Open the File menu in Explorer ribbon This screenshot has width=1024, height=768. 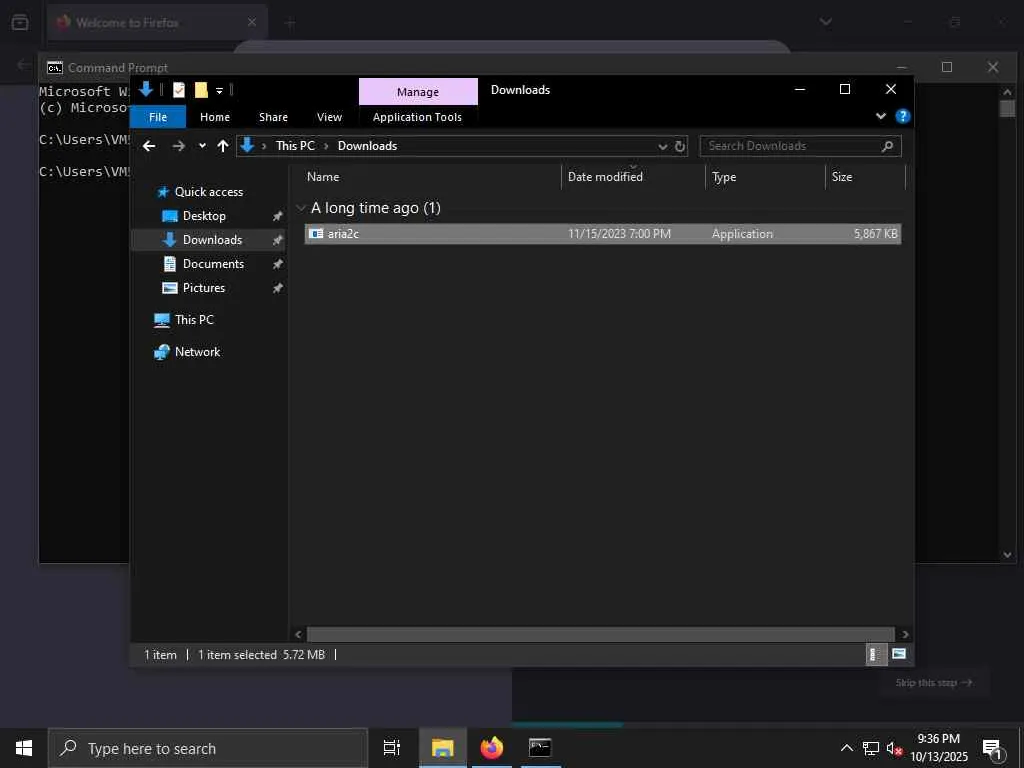[x=157, y=117]
